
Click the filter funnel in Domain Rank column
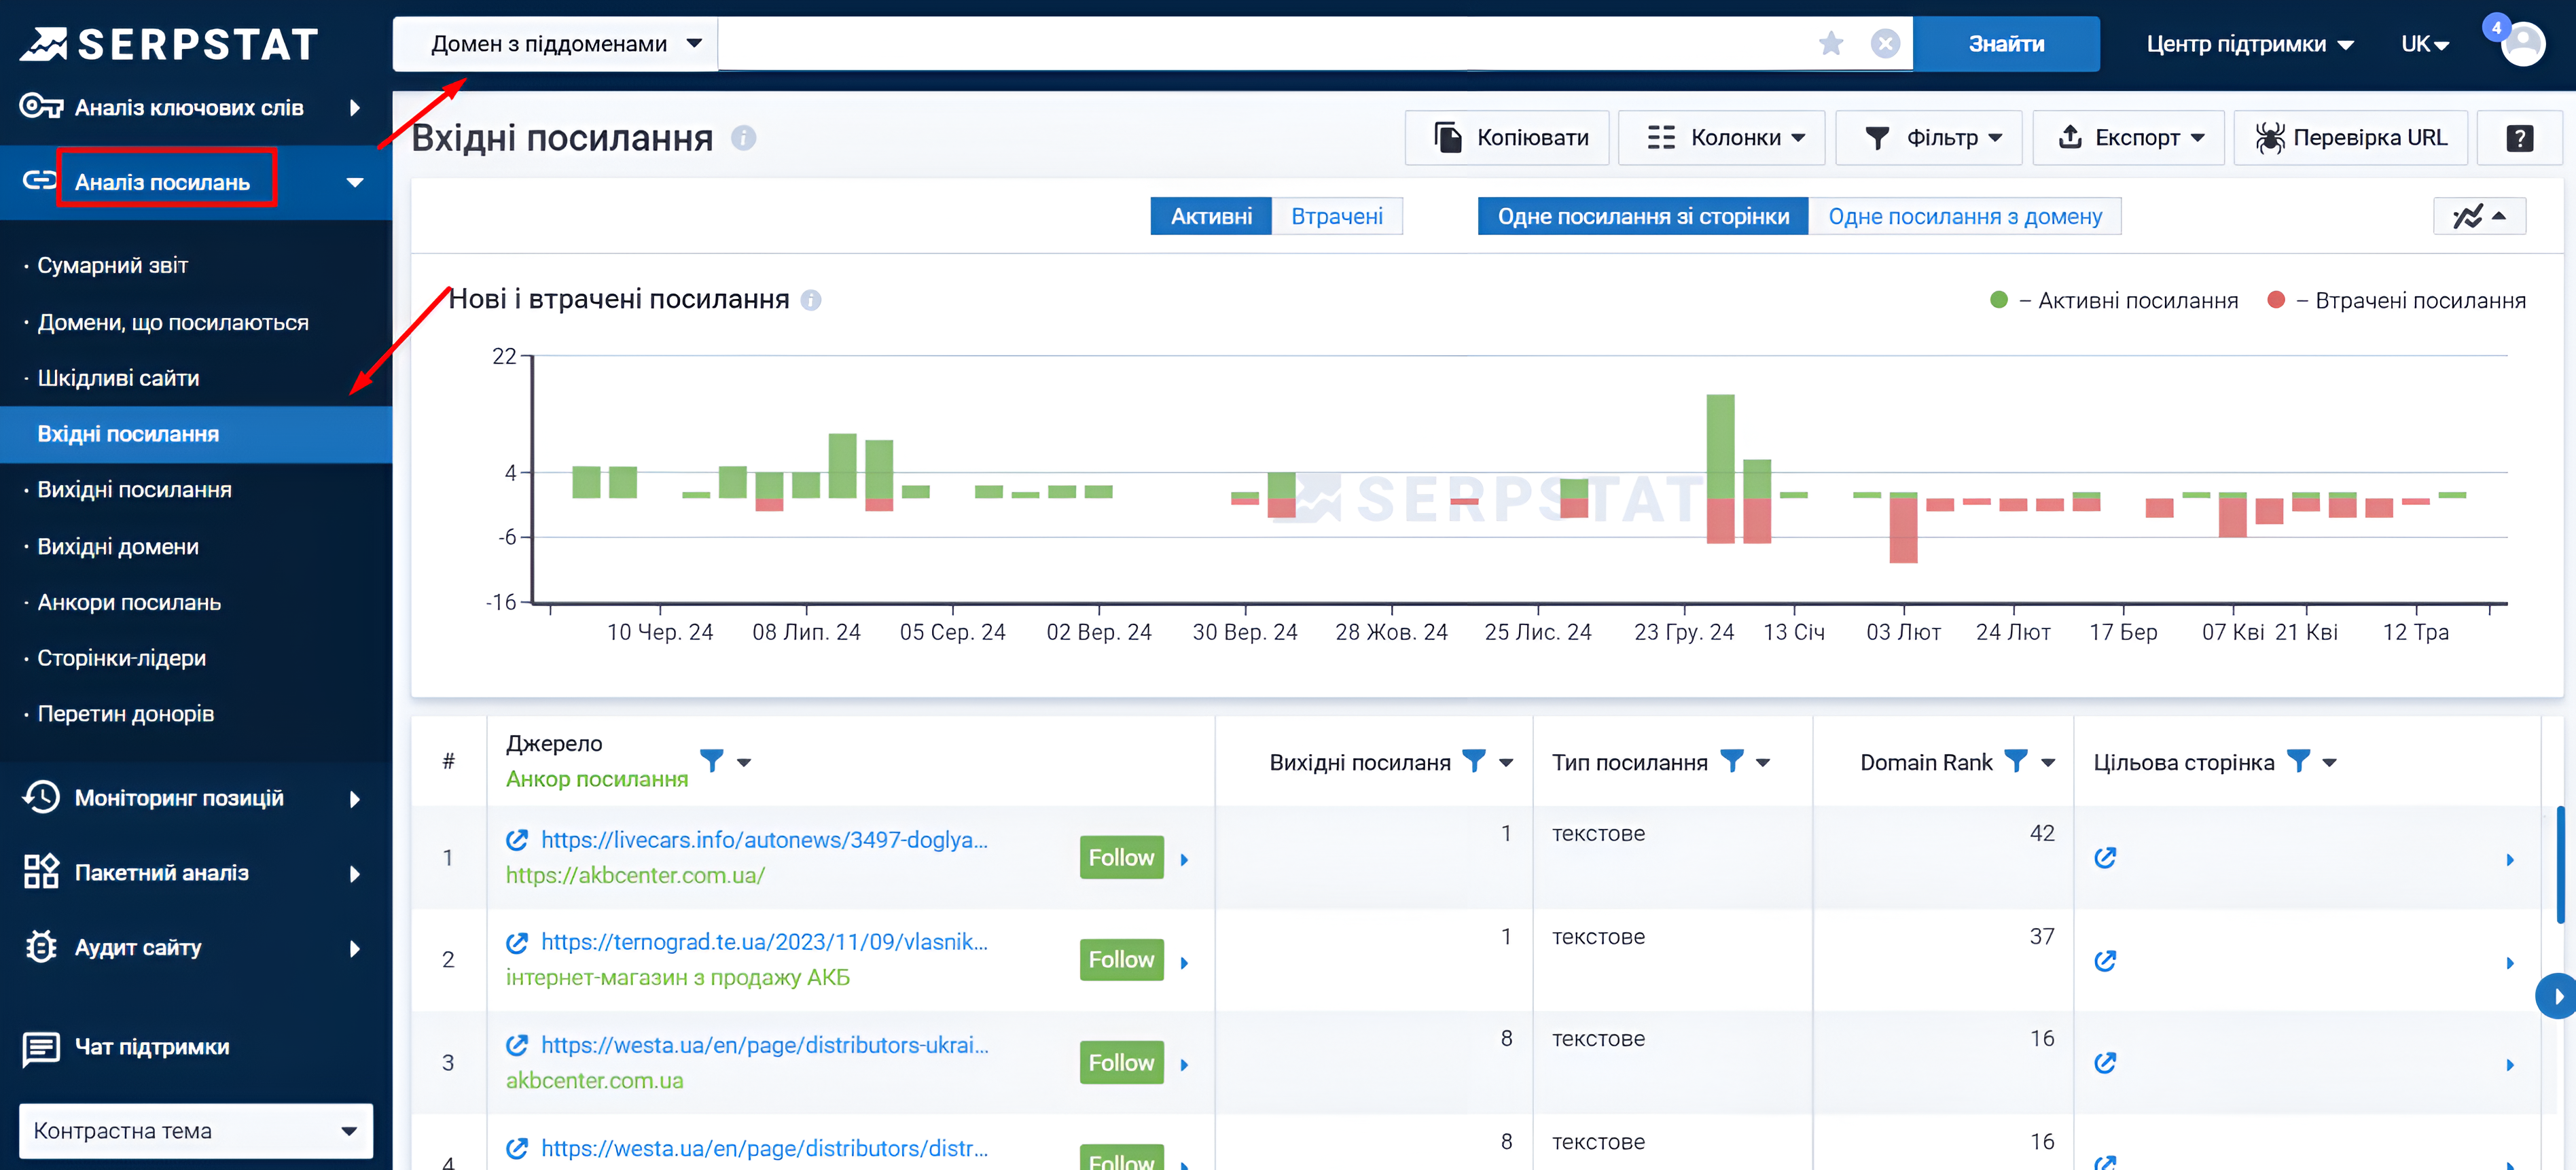tap(2016, 762)
